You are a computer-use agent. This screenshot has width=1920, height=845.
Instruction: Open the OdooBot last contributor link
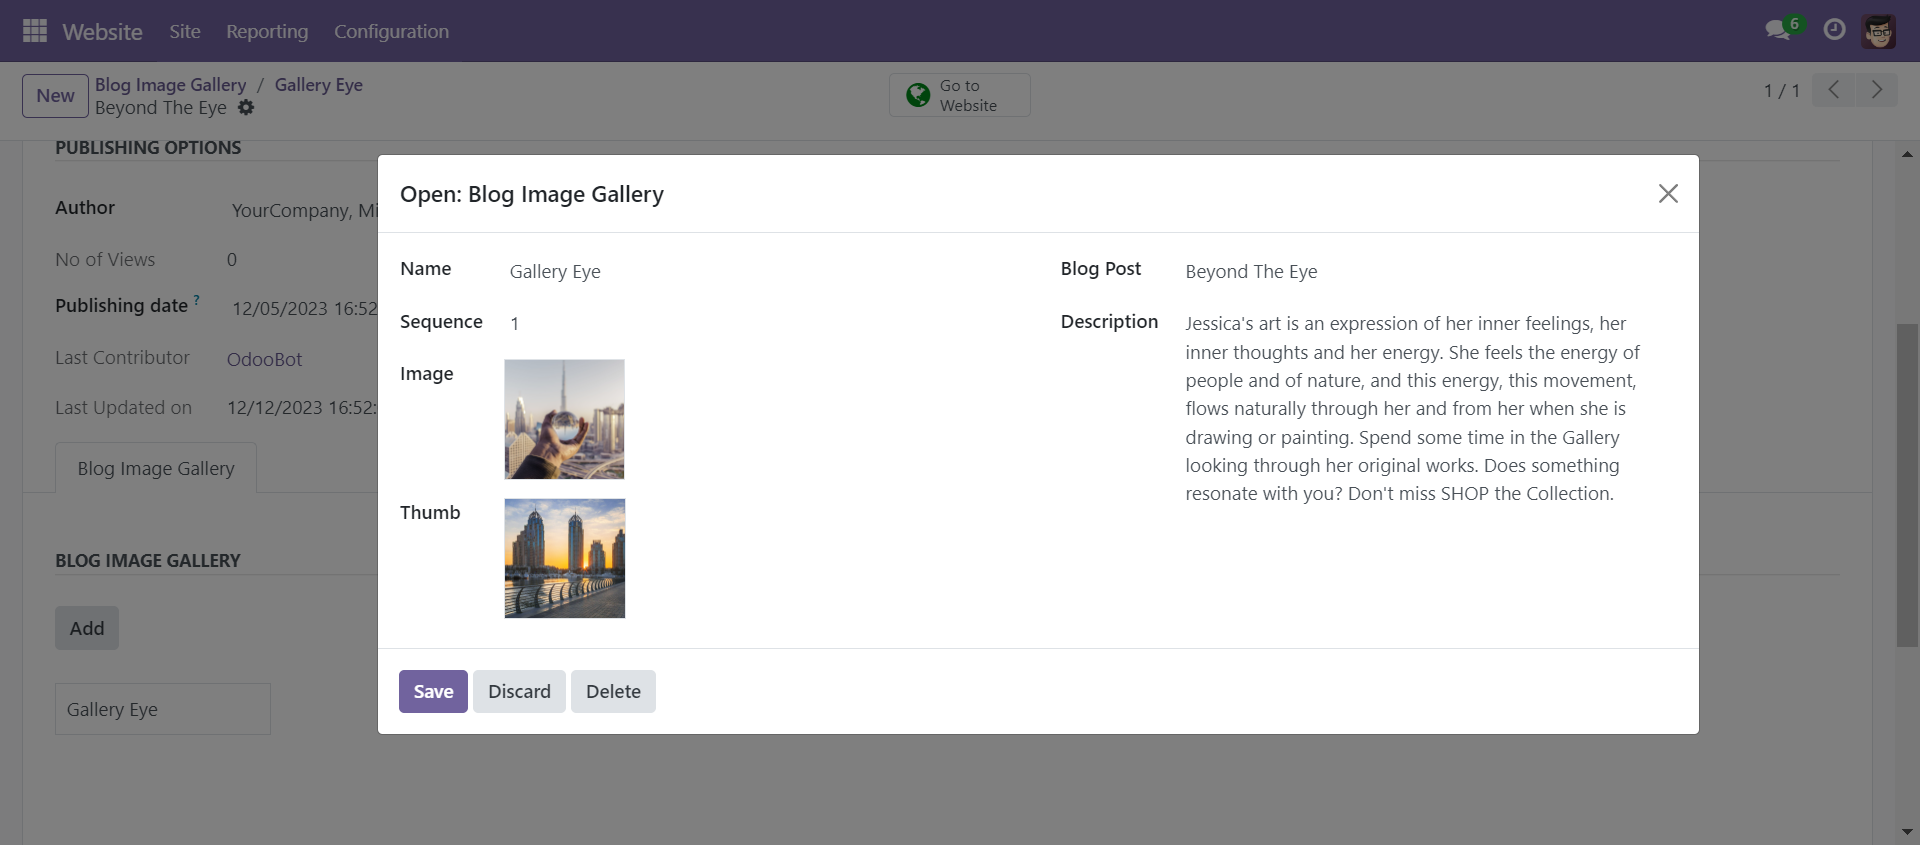(x=264, y=359)
